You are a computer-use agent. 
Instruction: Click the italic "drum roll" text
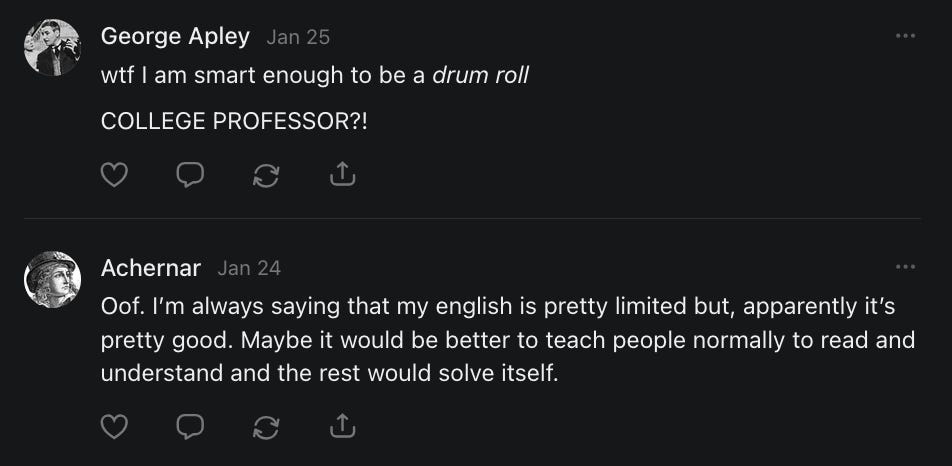point(480,76)
